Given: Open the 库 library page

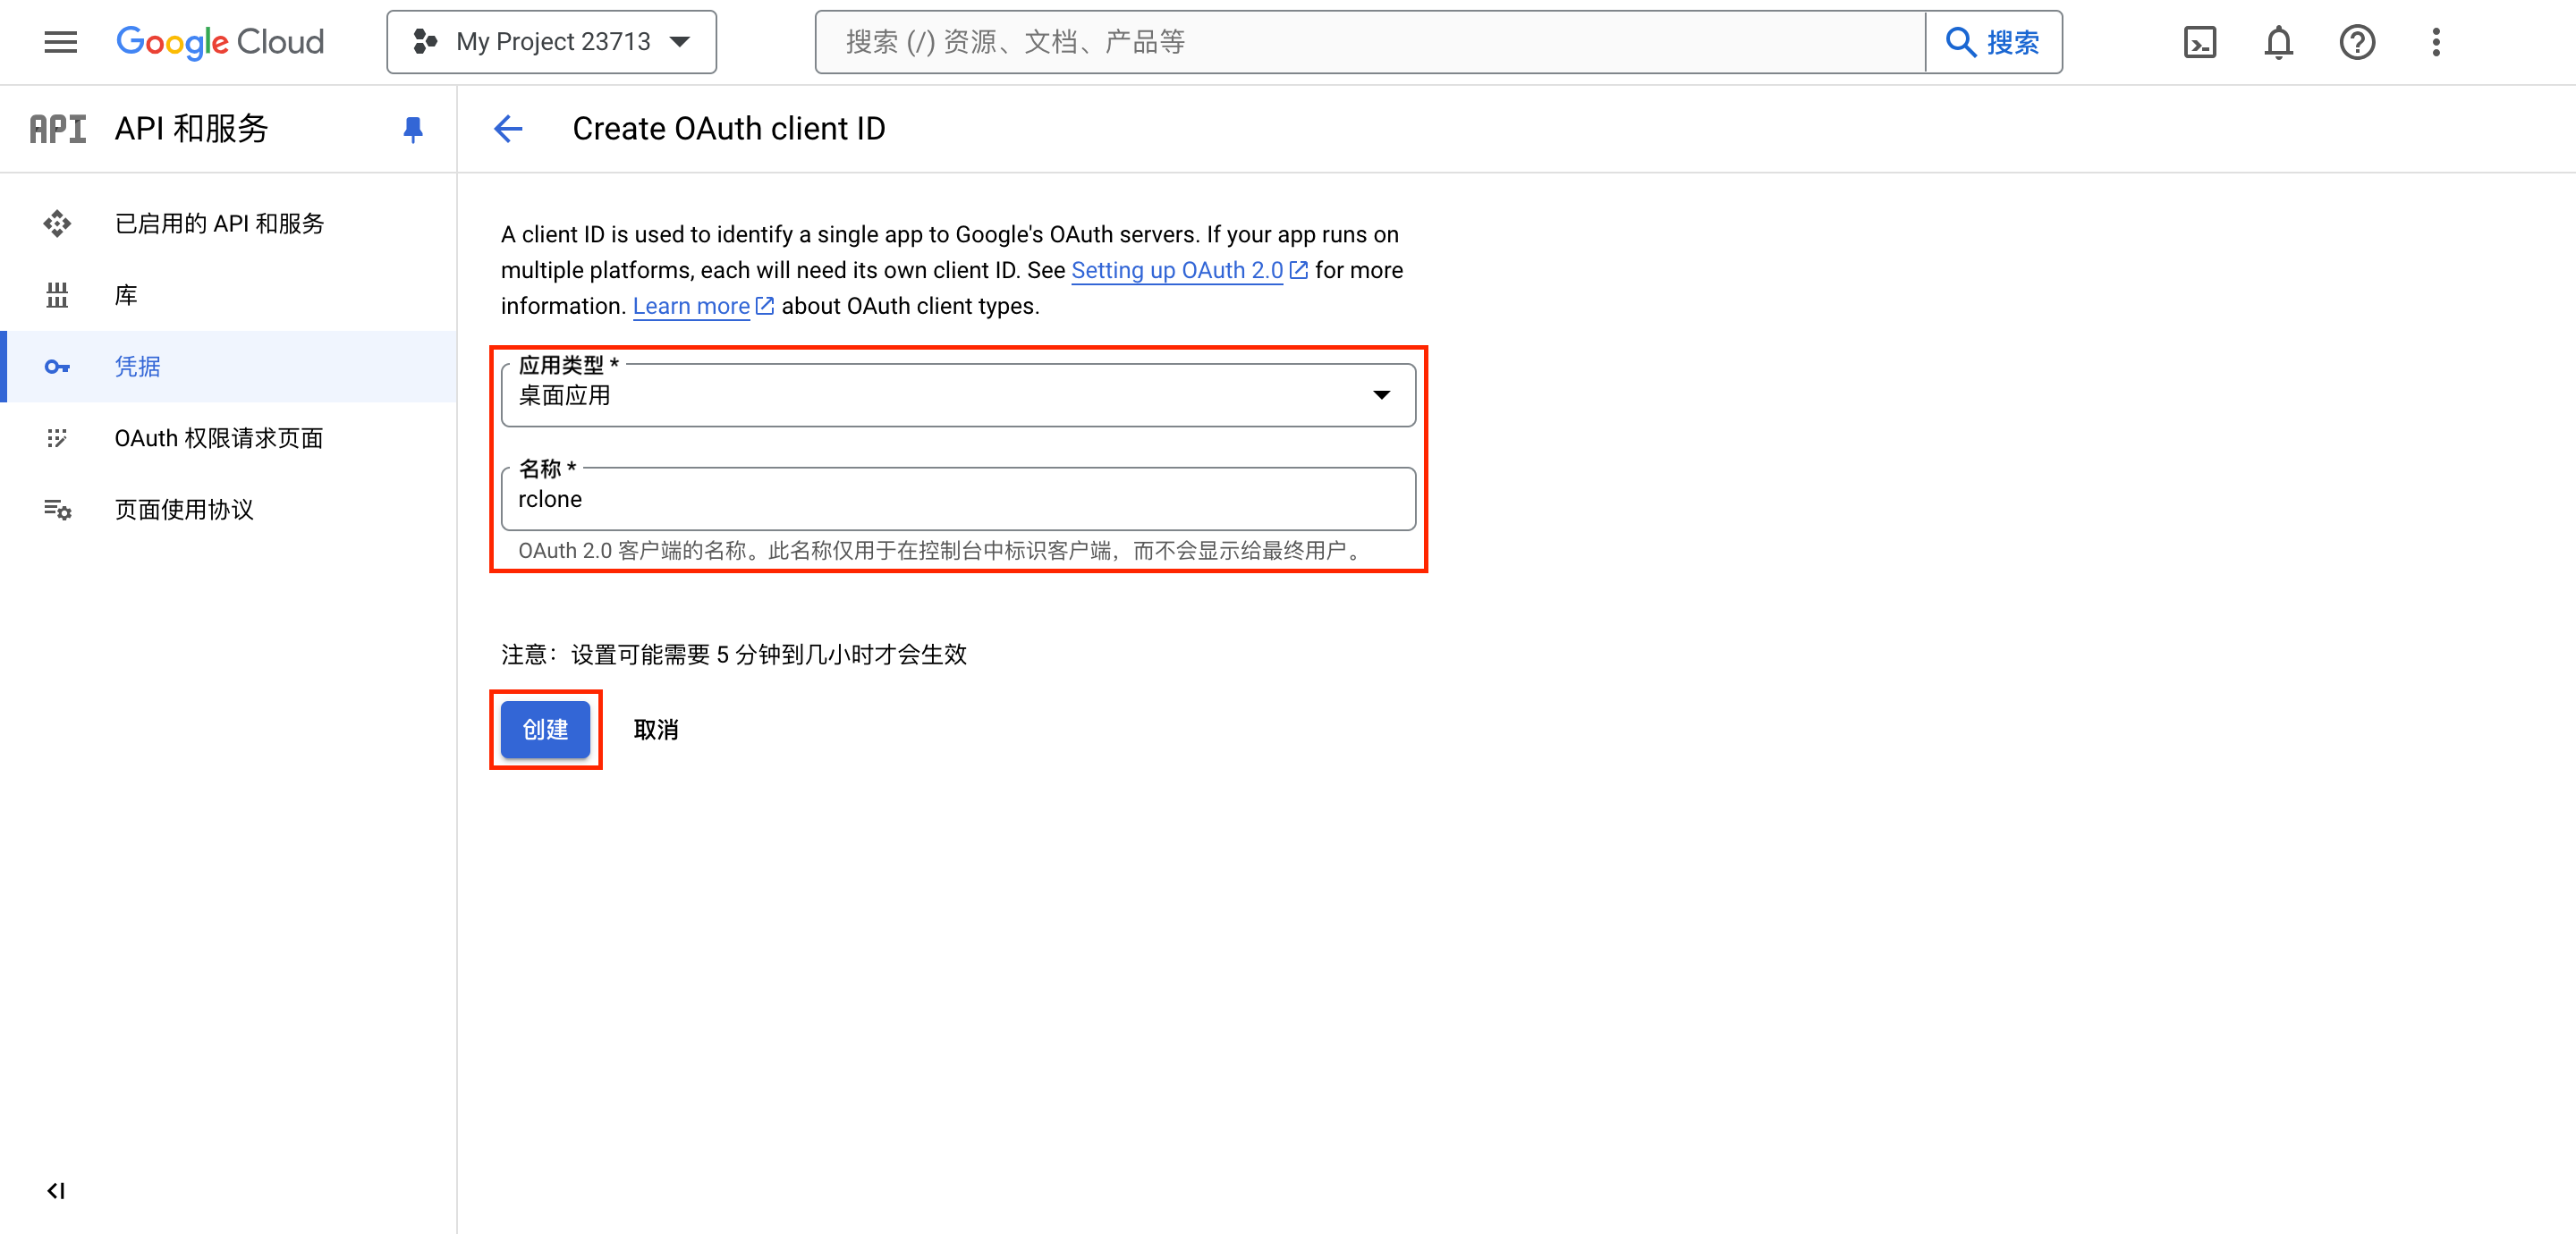Looking at the screenshot, I should pyautogui.click(x=230, y=295).
